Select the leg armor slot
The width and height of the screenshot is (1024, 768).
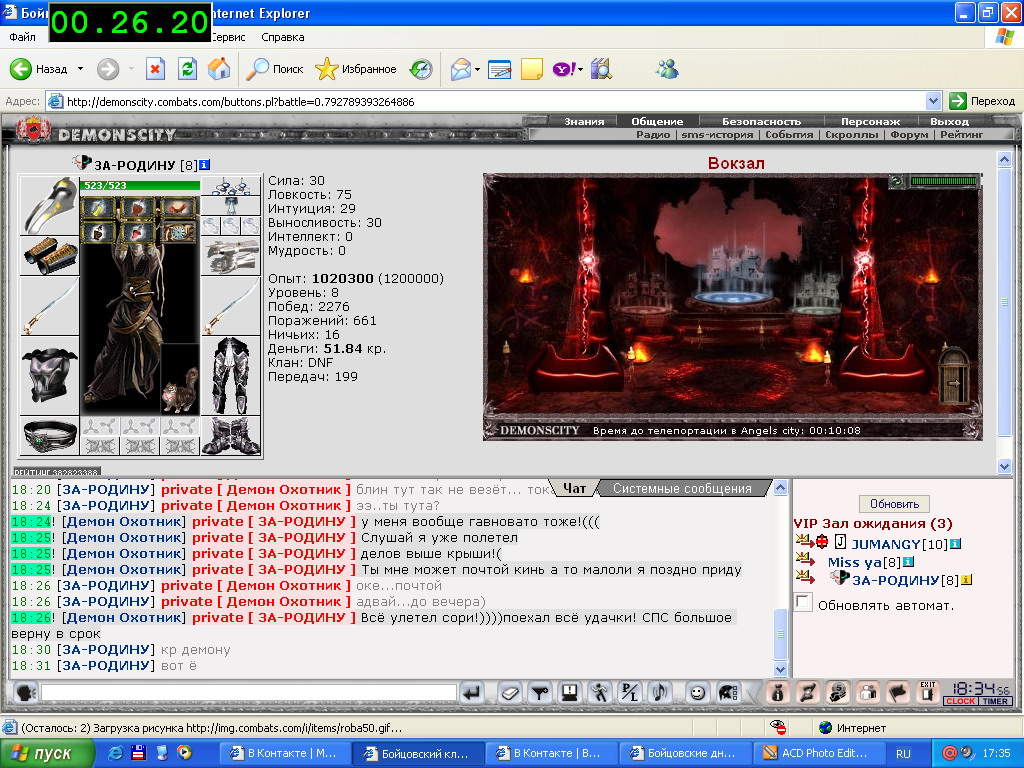(x=231, y=376)
